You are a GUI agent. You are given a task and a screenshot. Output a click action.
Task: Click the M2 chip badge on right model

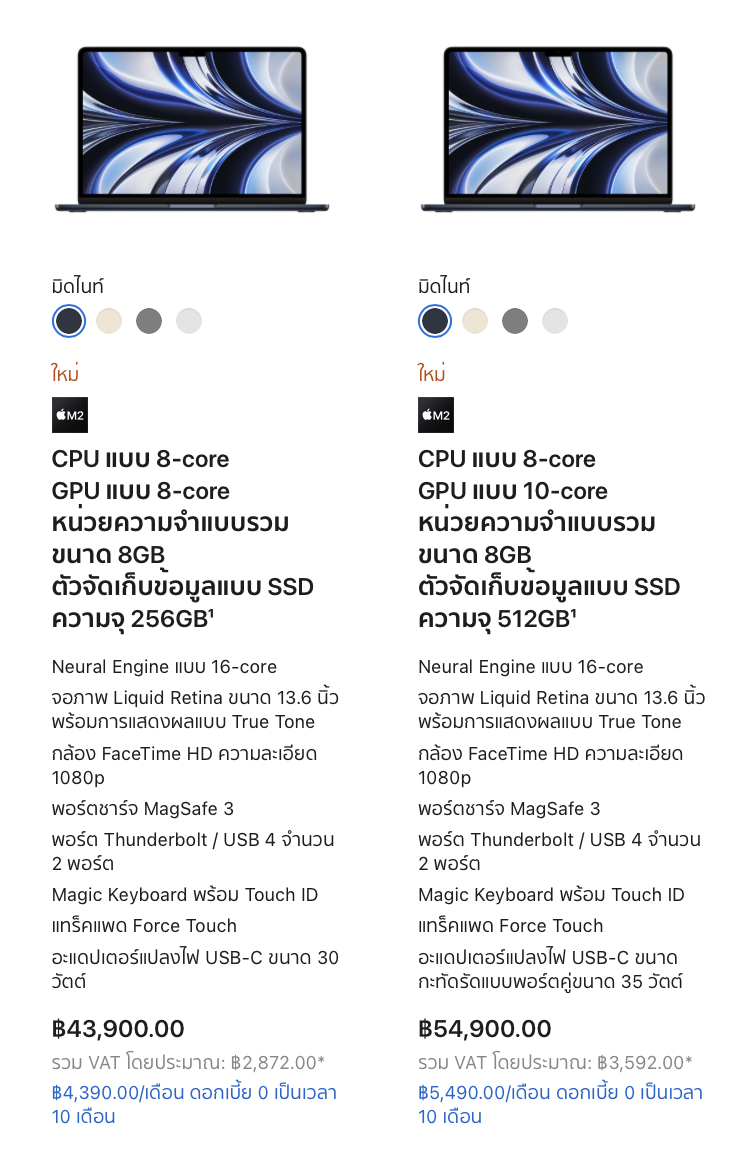[x=436, y=415]
